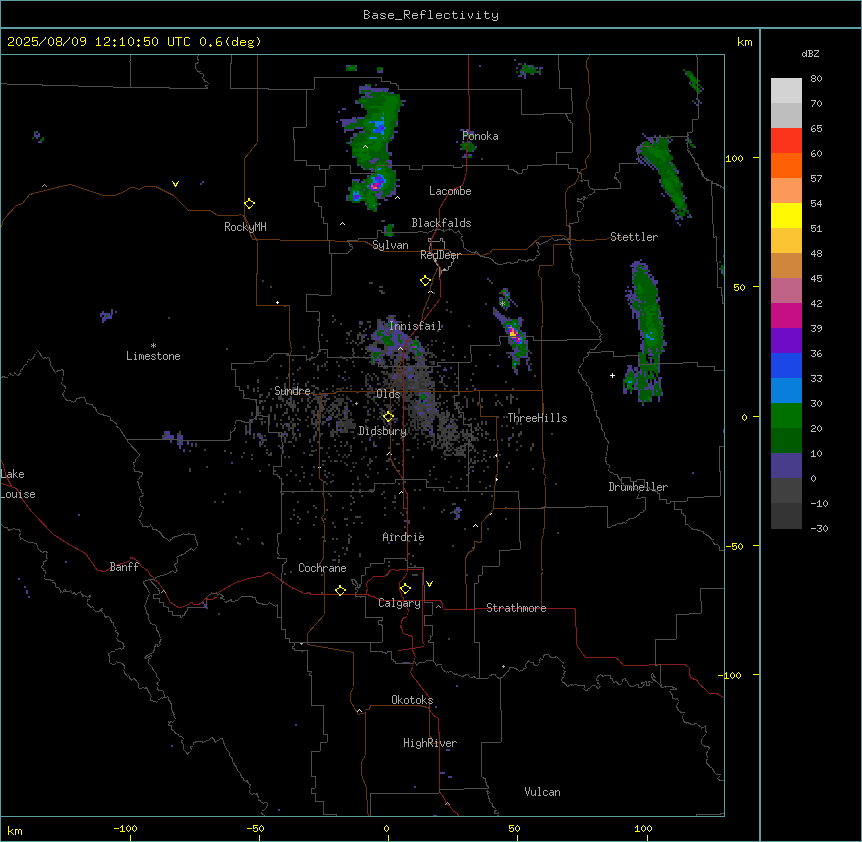
Task: Click the Stettler city label
Action: point(634,237)
